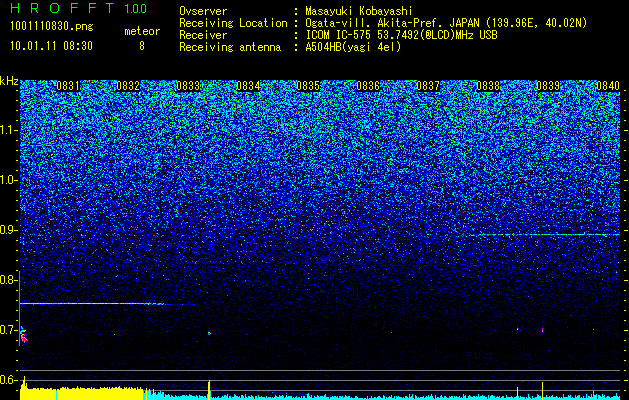Click the 0833 time marker

[188, 86]
